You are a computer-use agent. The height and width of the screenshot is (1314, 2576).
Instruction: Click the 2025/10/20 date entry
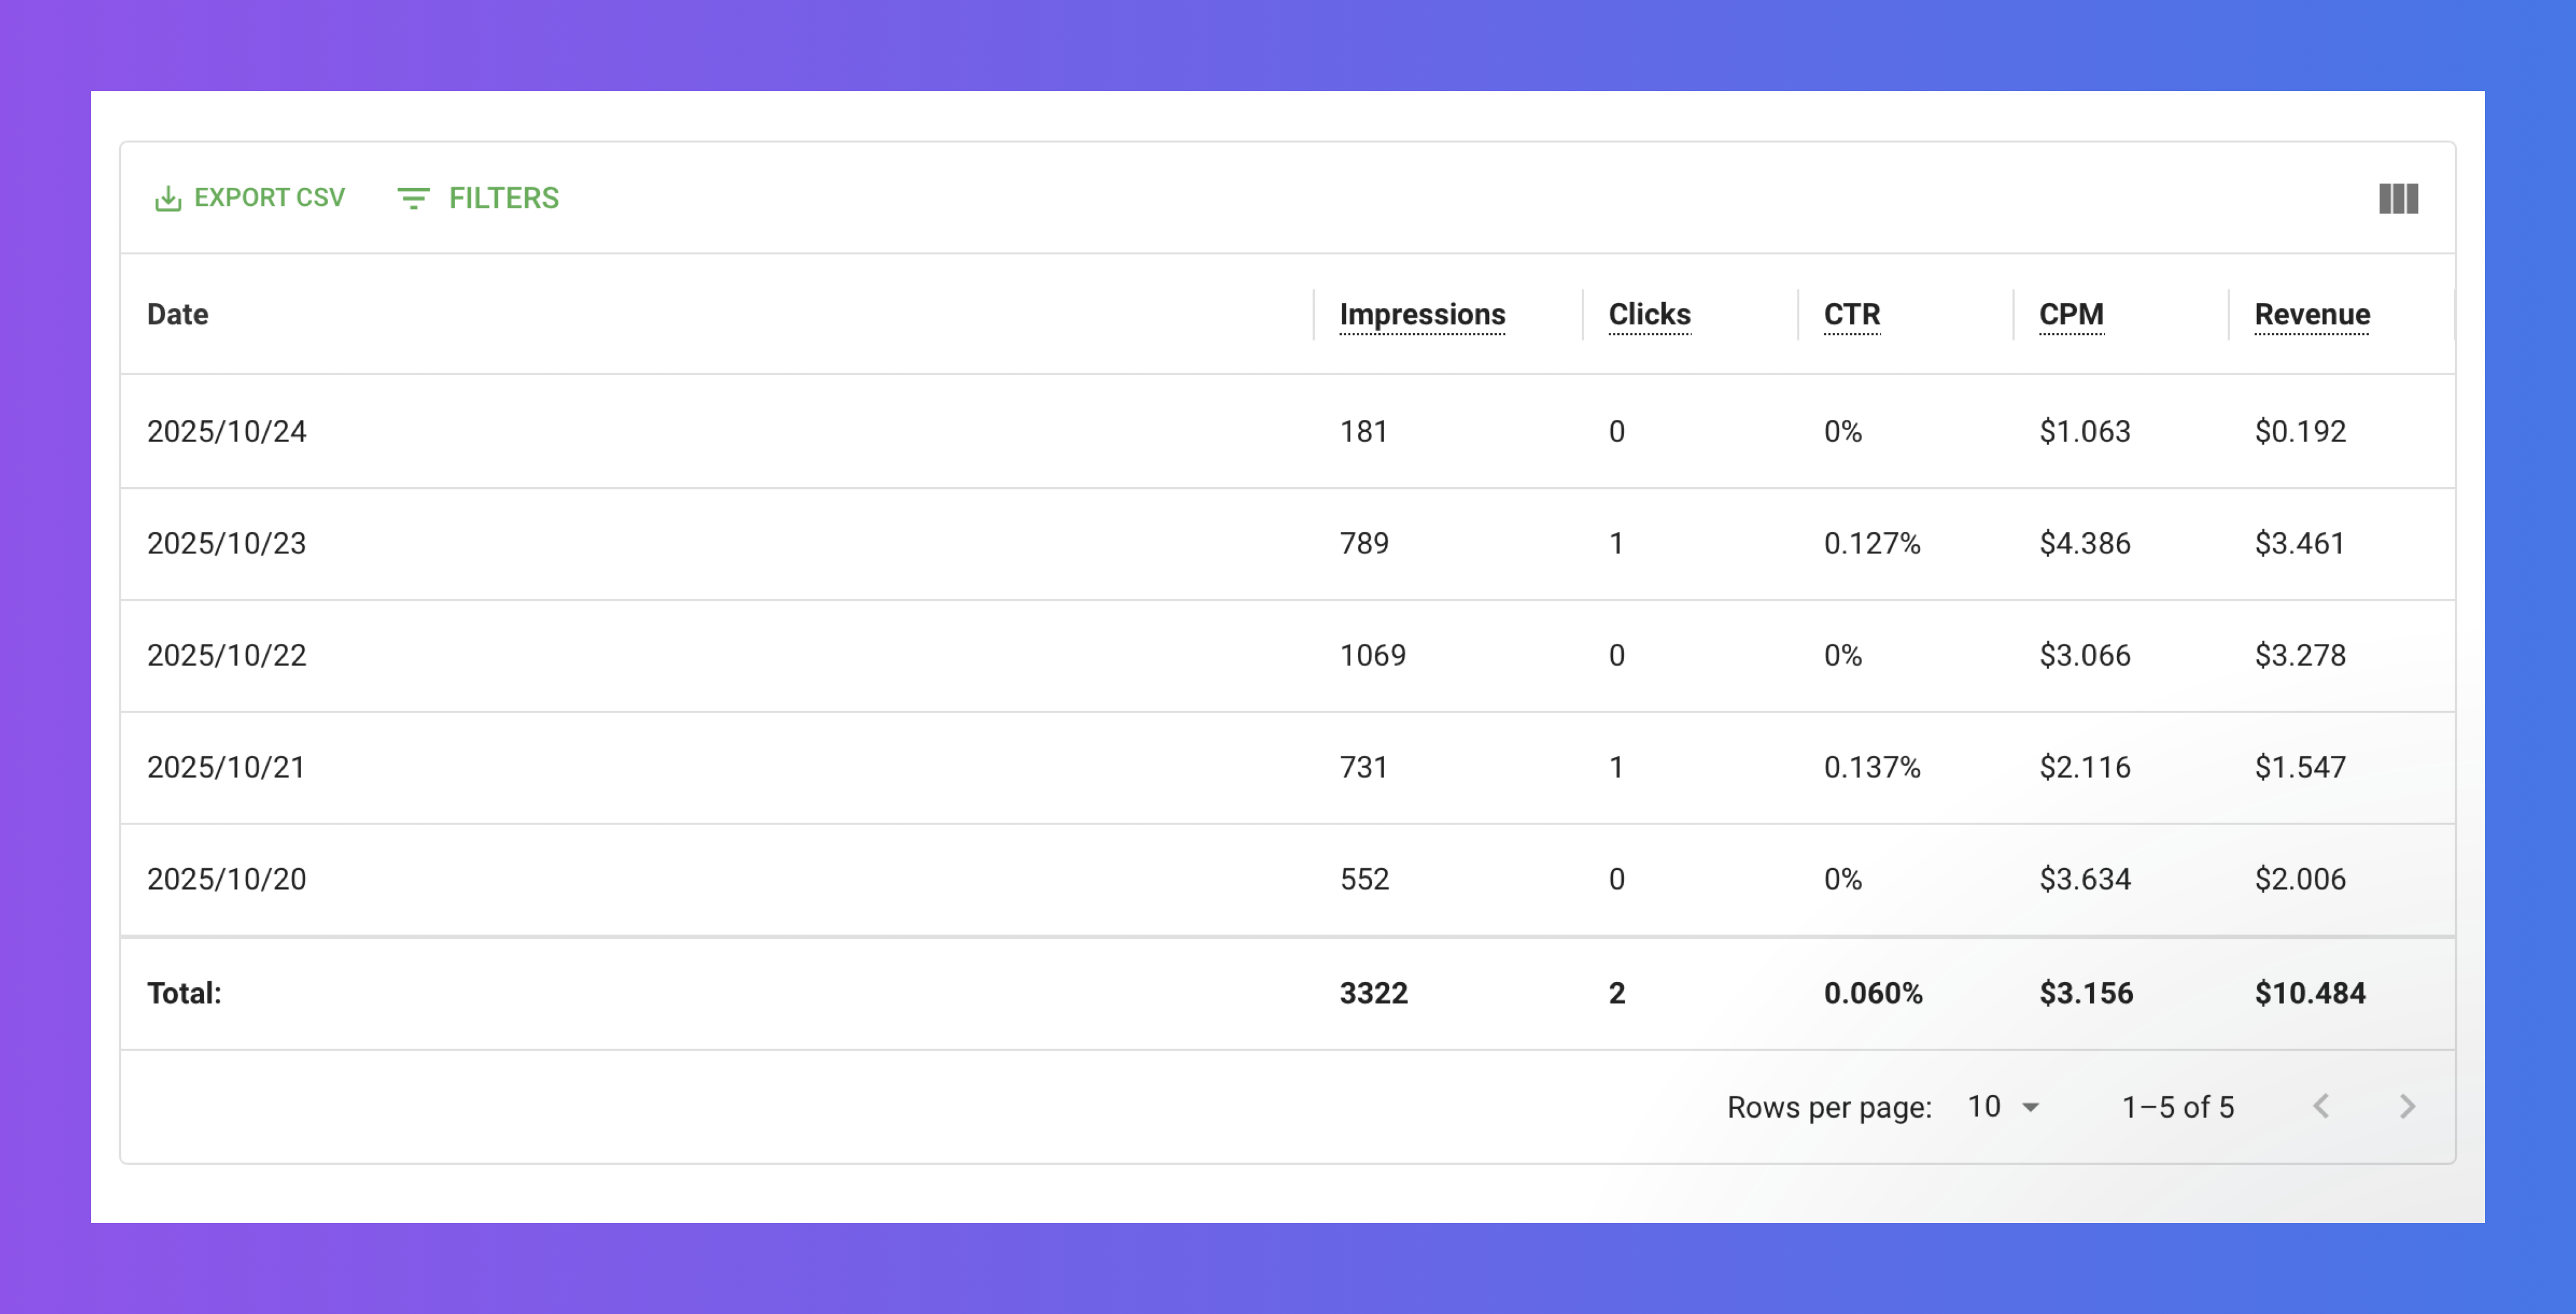click(x=227, y=879)
